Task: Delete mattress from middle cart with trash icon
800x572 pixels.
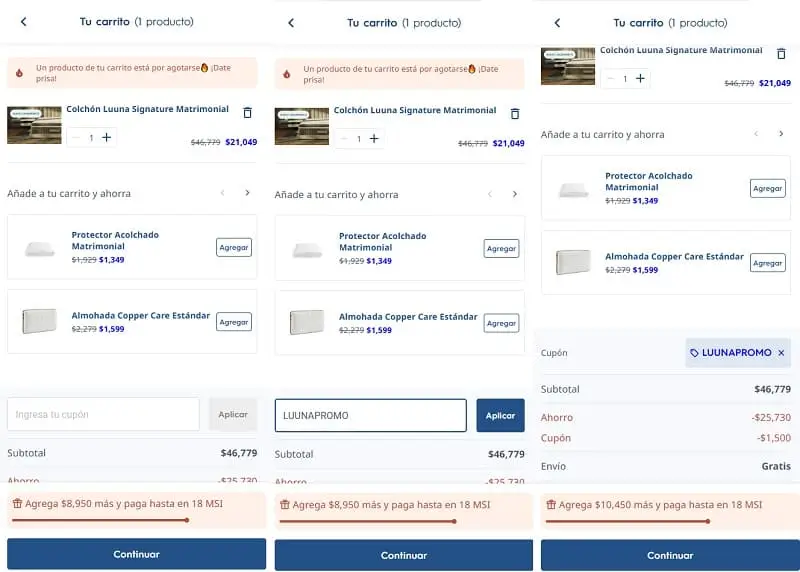Action: tap(515, 113)
